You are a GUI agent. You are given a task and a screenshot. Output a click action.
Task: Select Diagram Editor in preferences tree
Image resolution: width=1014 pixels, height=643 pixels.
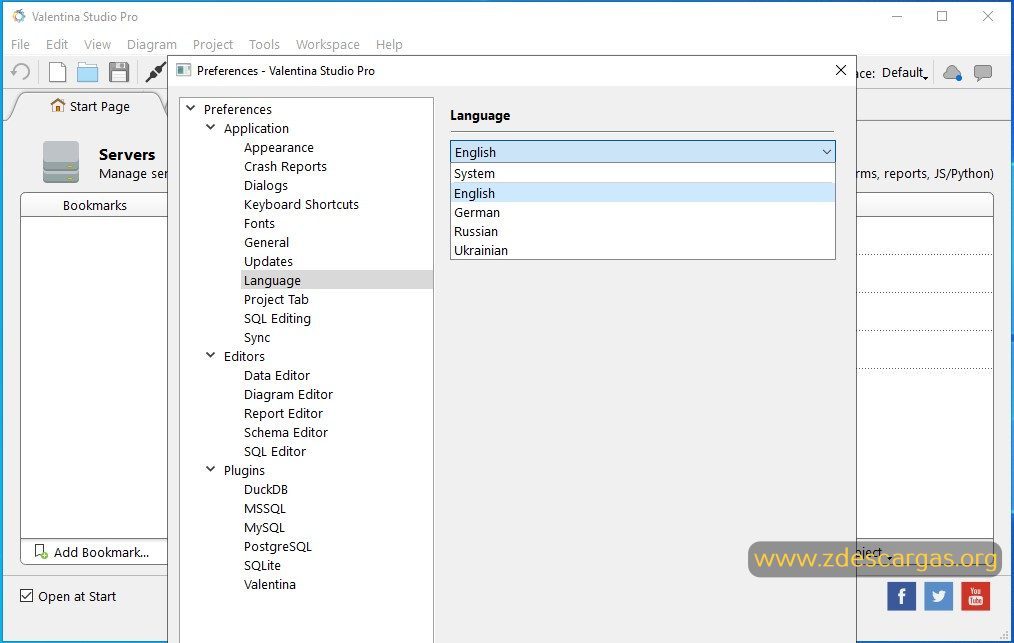(x=288, y=394)
